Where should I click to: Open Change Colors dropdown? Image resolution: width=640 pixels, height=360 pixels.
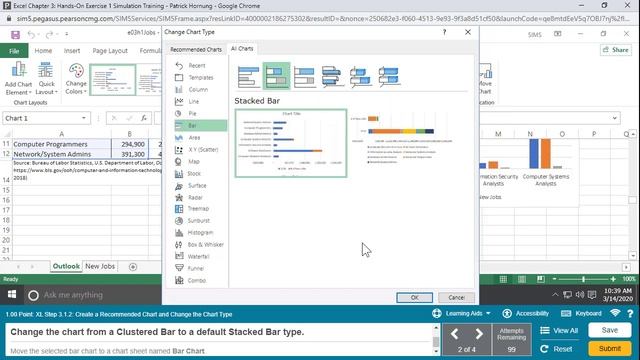[x=76, y=78]
